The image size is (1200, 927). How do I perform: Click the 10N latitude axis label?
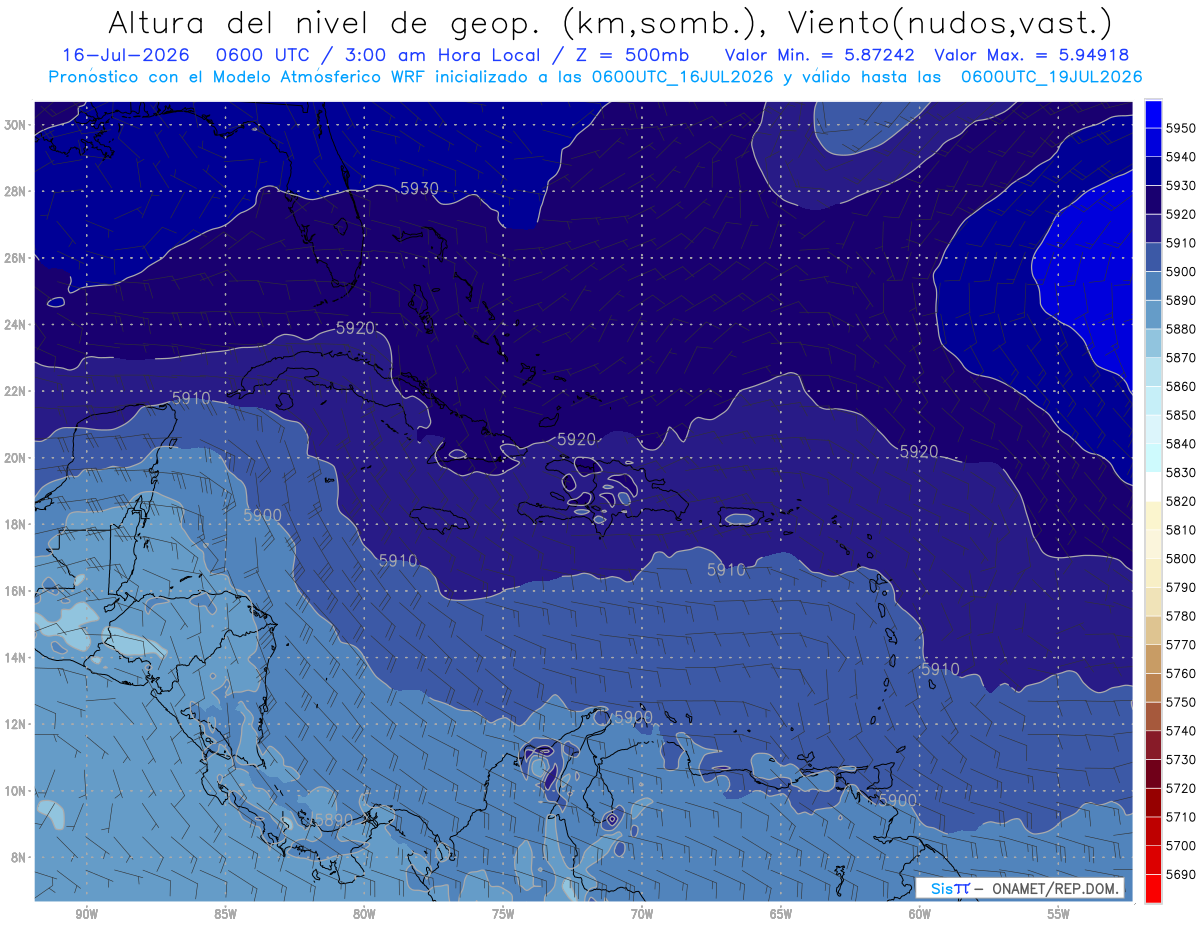(x=15, y=790)
